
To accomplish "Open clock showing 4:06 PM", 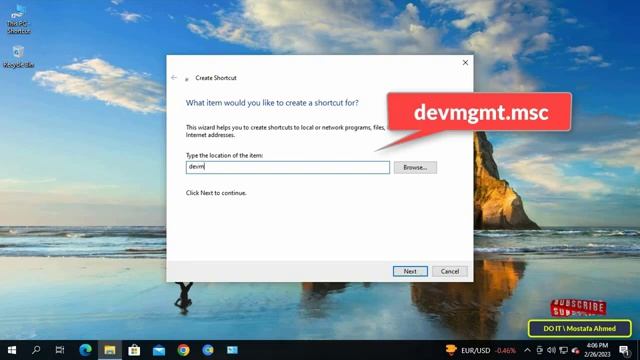I will coord(597,350).
